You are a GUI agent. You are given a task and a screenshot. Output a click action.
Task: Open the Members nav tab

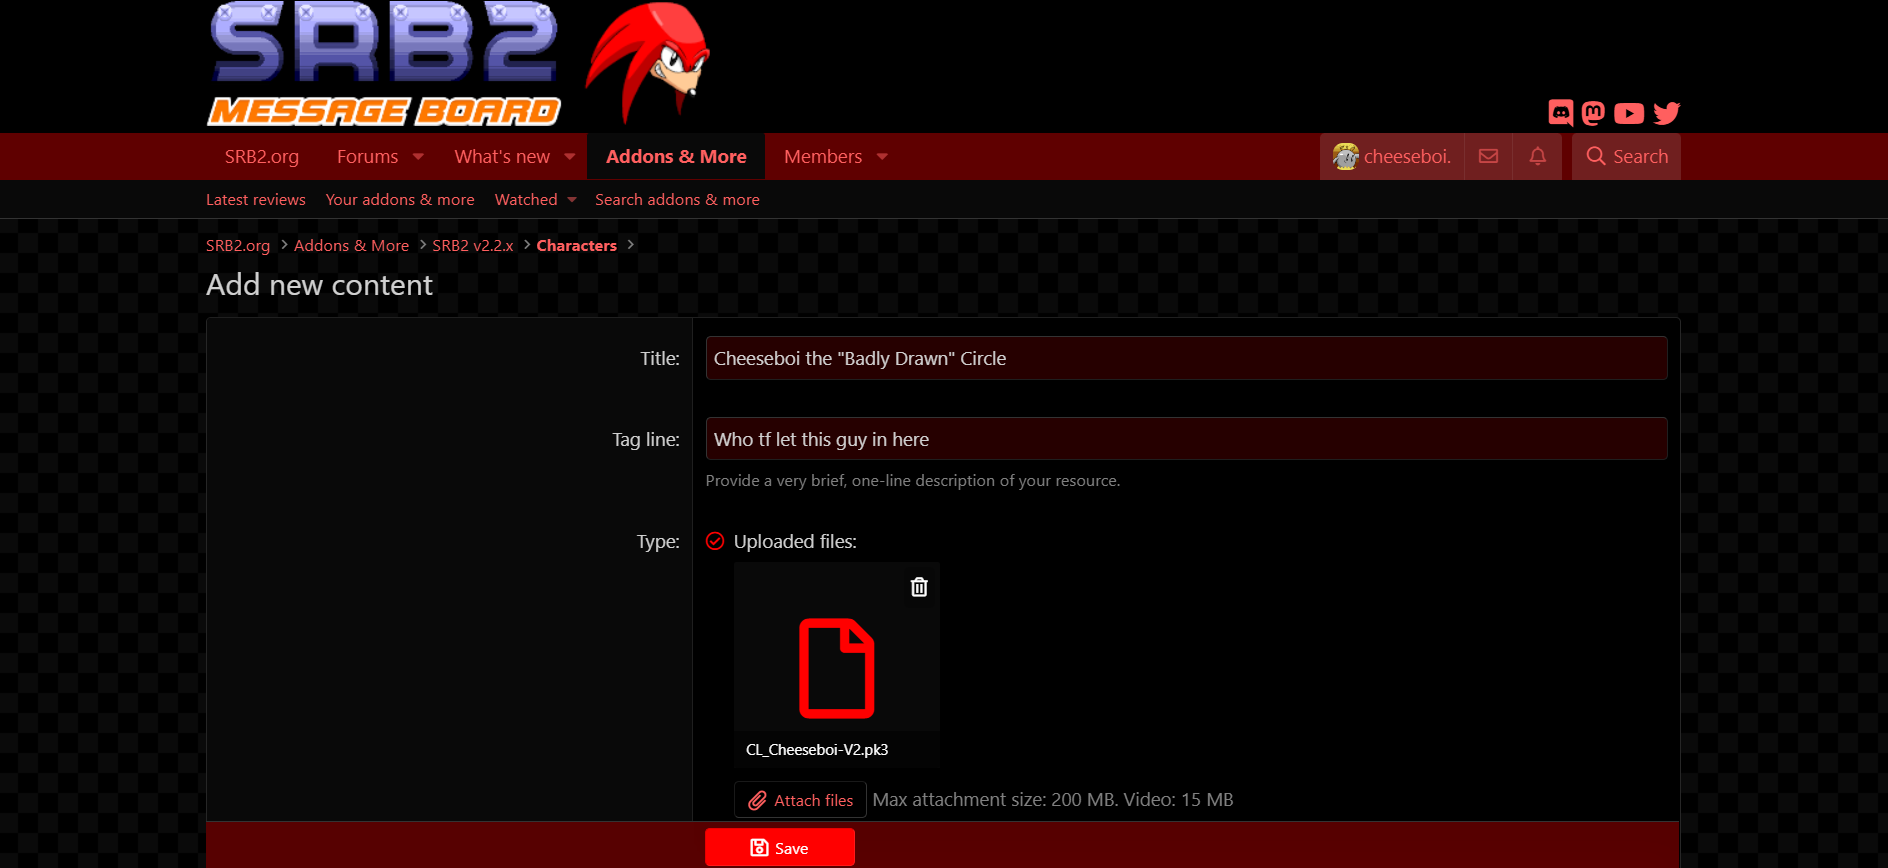click(823, 157)
